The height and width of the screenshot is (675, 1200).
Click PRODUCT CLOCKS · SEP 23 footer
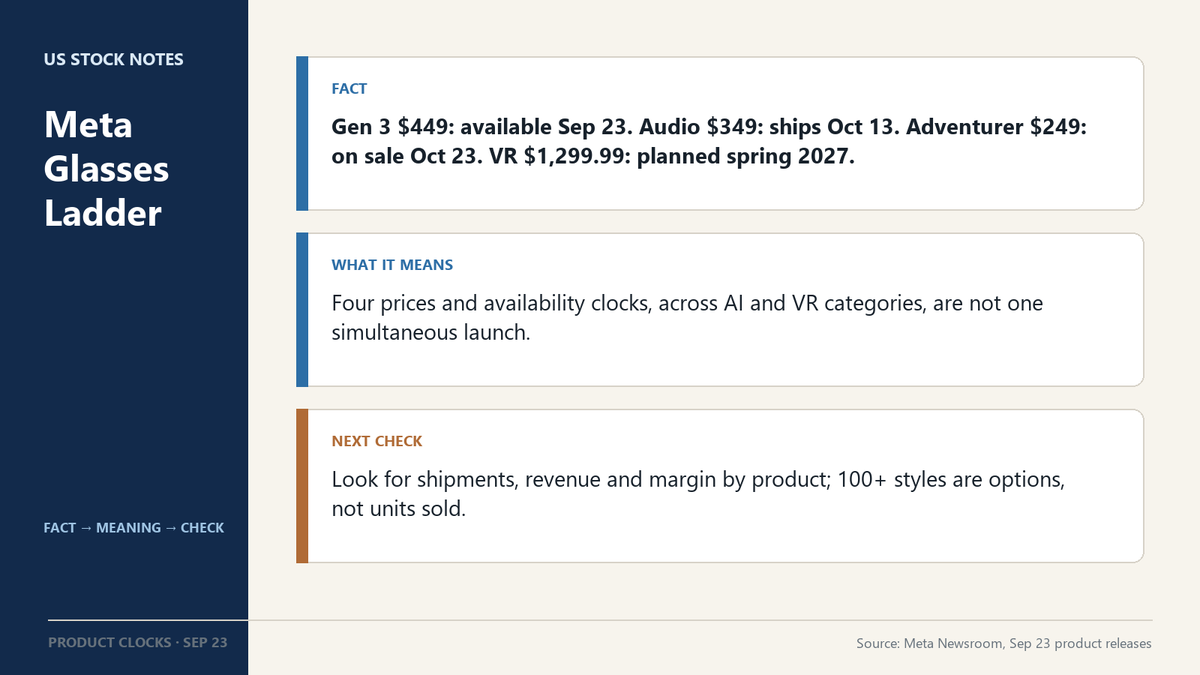point(138,642)
